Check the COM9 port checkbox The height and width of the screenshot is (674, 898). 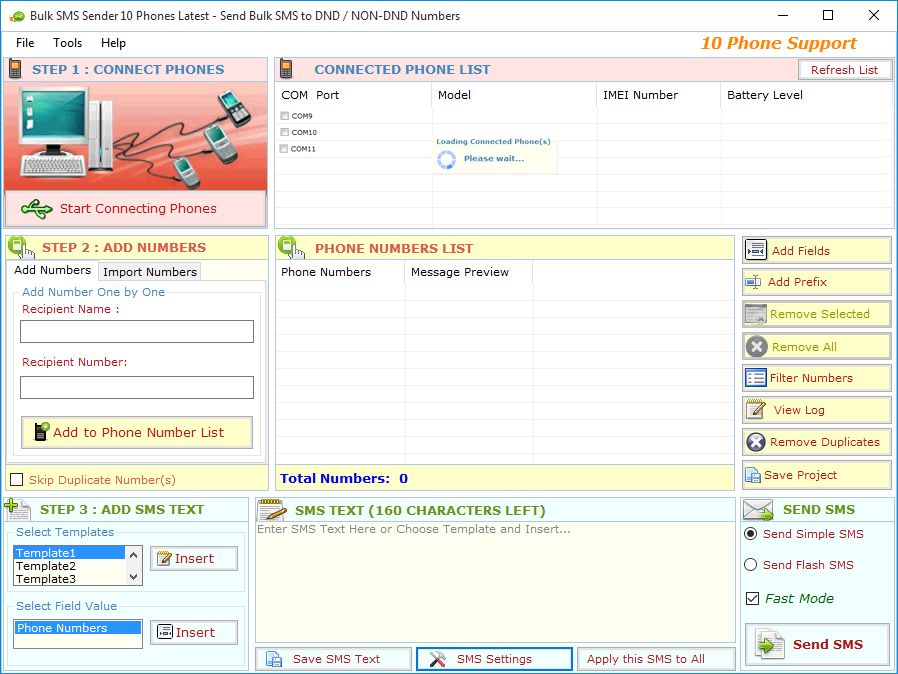coord(285,116)
